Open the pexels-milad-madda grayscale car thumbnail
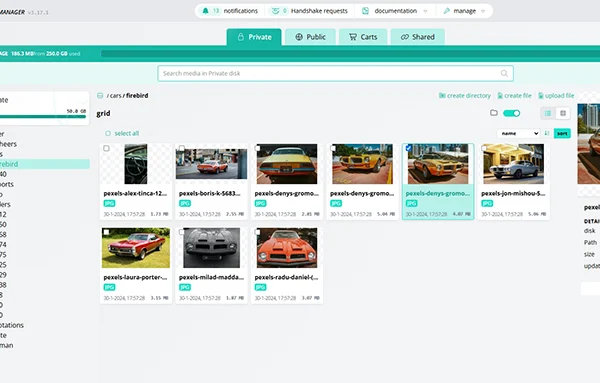600x383 pixels. pyautogui.click(x=212, y=248)
